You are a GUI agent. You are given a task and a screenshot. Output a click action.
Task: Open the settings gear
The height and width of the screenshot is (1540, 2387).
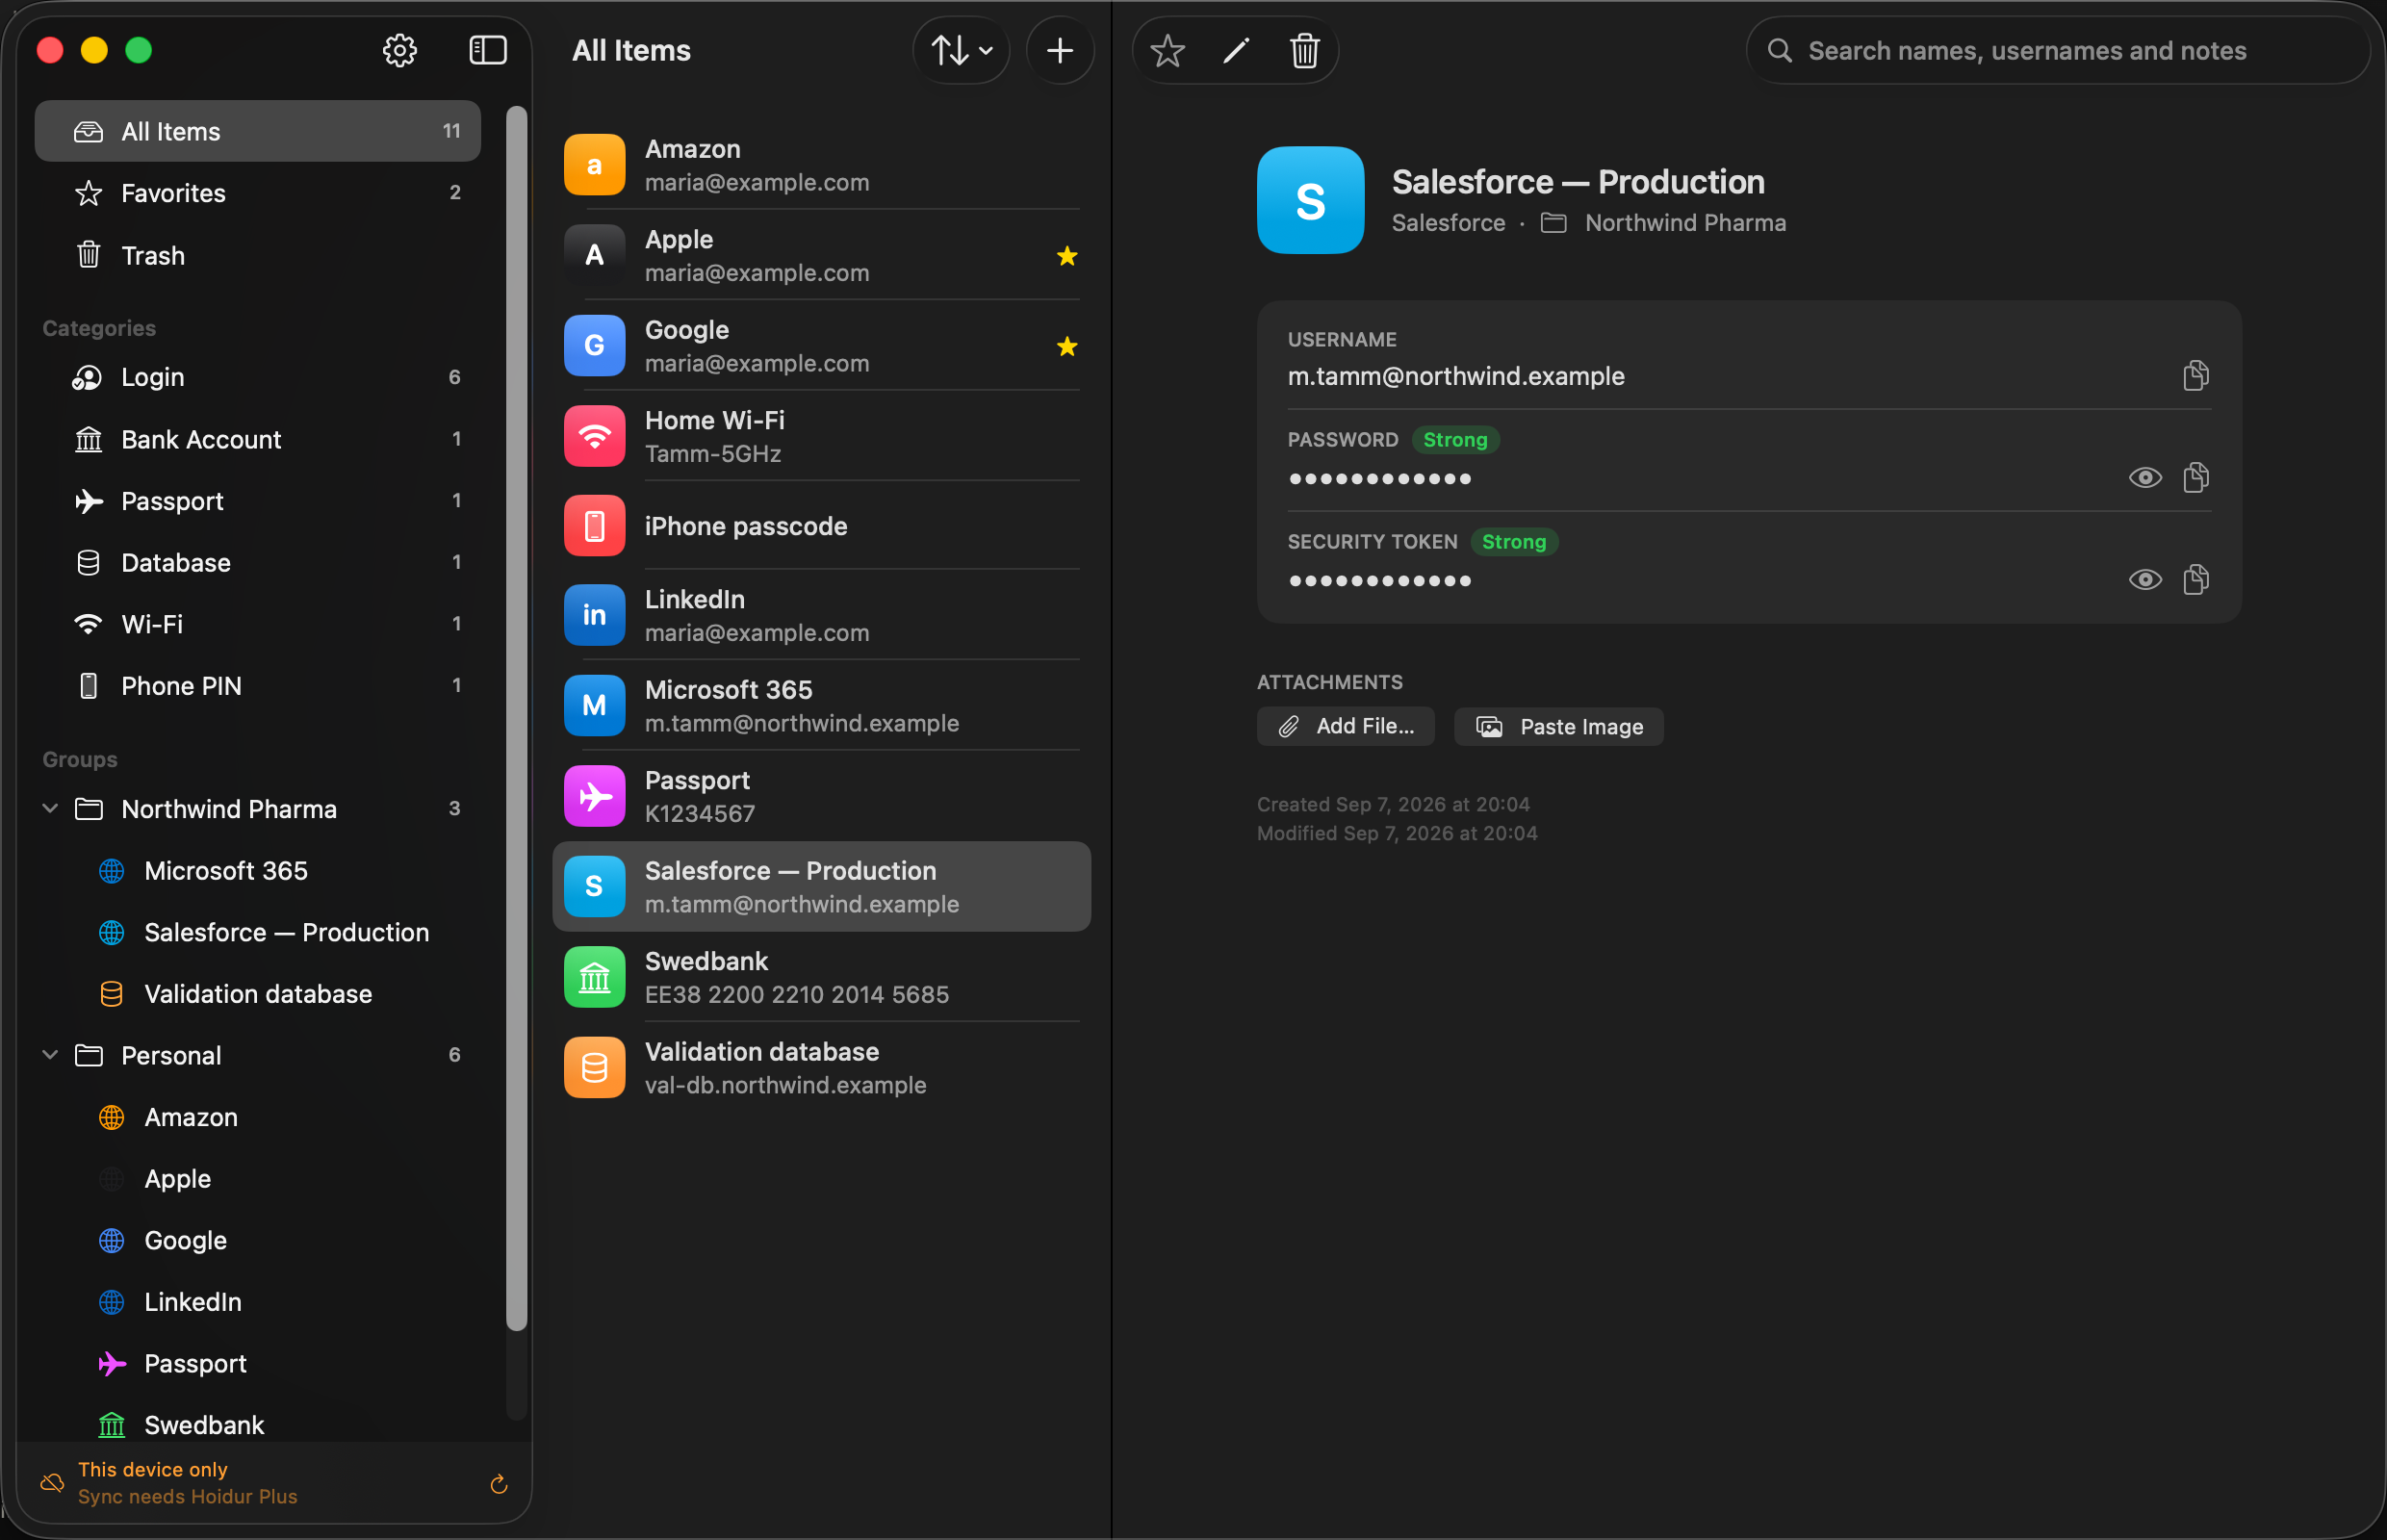click(x=399, y=50)
